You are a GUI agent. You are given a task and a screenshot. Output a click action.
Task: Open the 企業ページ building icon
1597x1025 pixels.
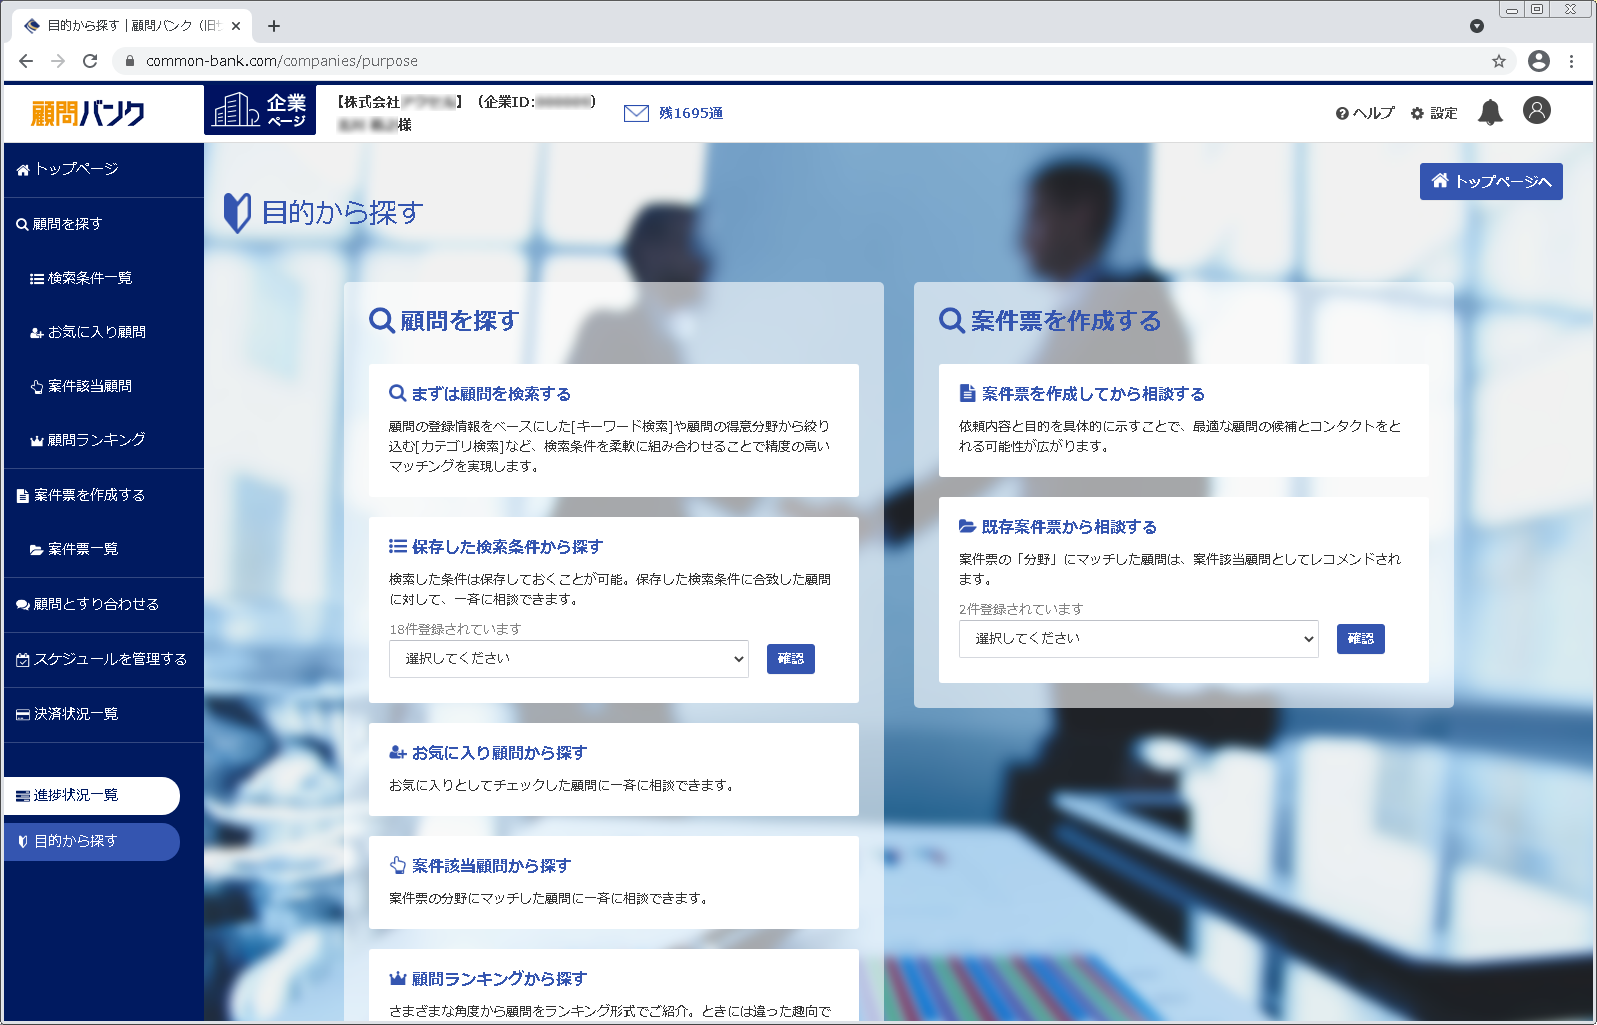(x=260, y=110)
